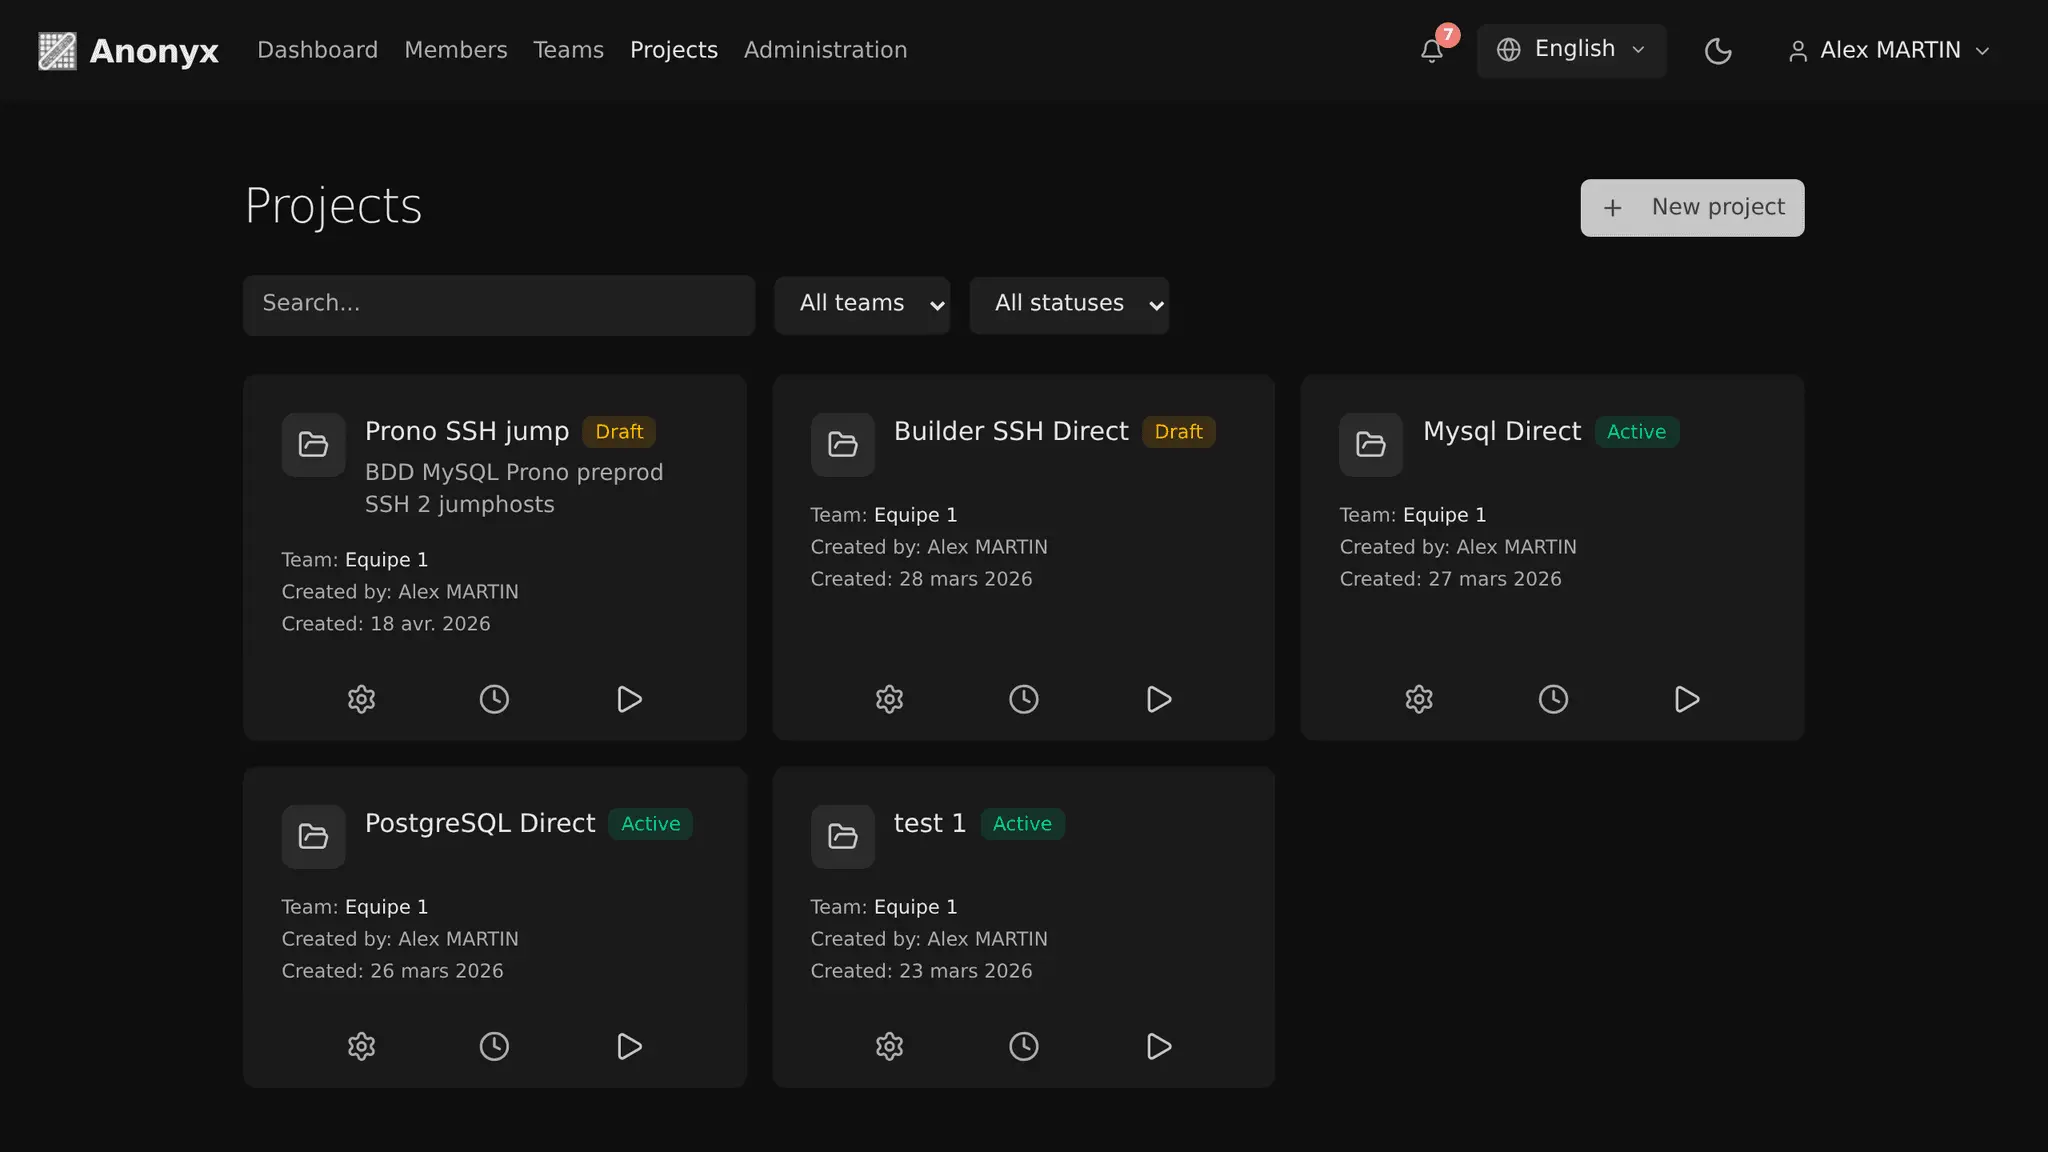Click the Anonyx logo
Screen dimensions: 2048x1152
tap(128, 51)
